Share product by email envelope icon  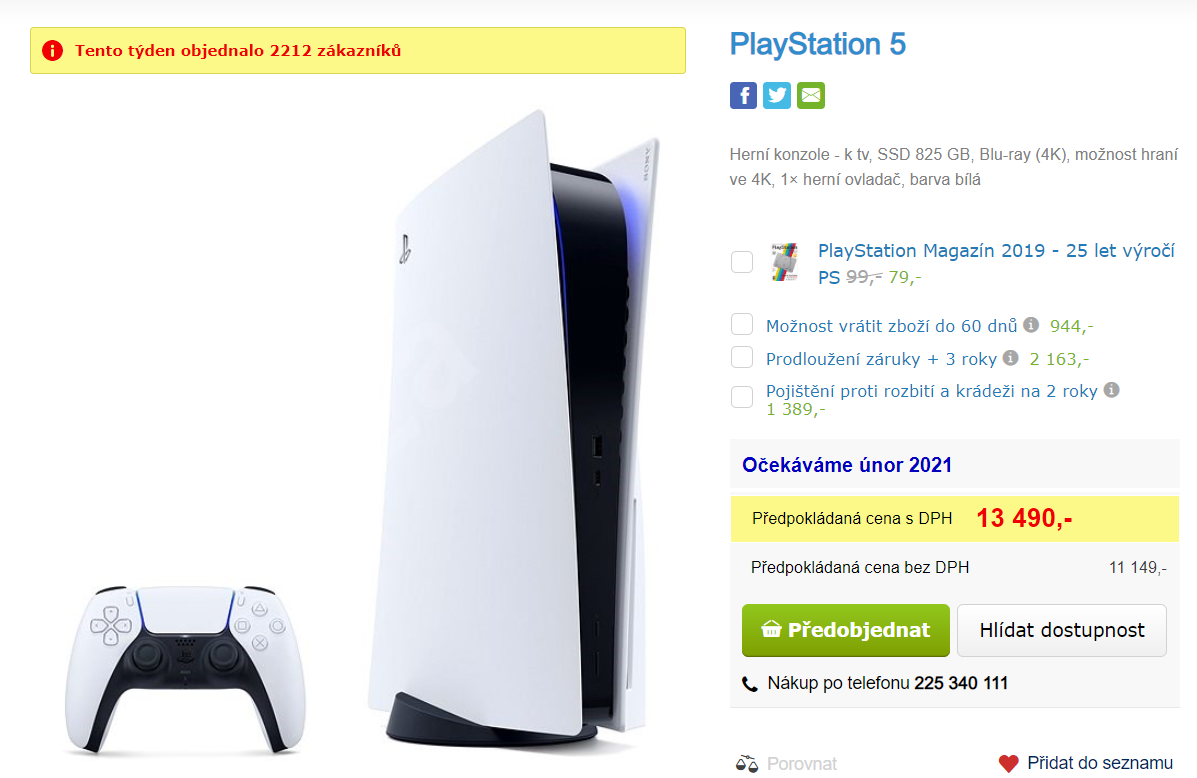pos(811,95)
